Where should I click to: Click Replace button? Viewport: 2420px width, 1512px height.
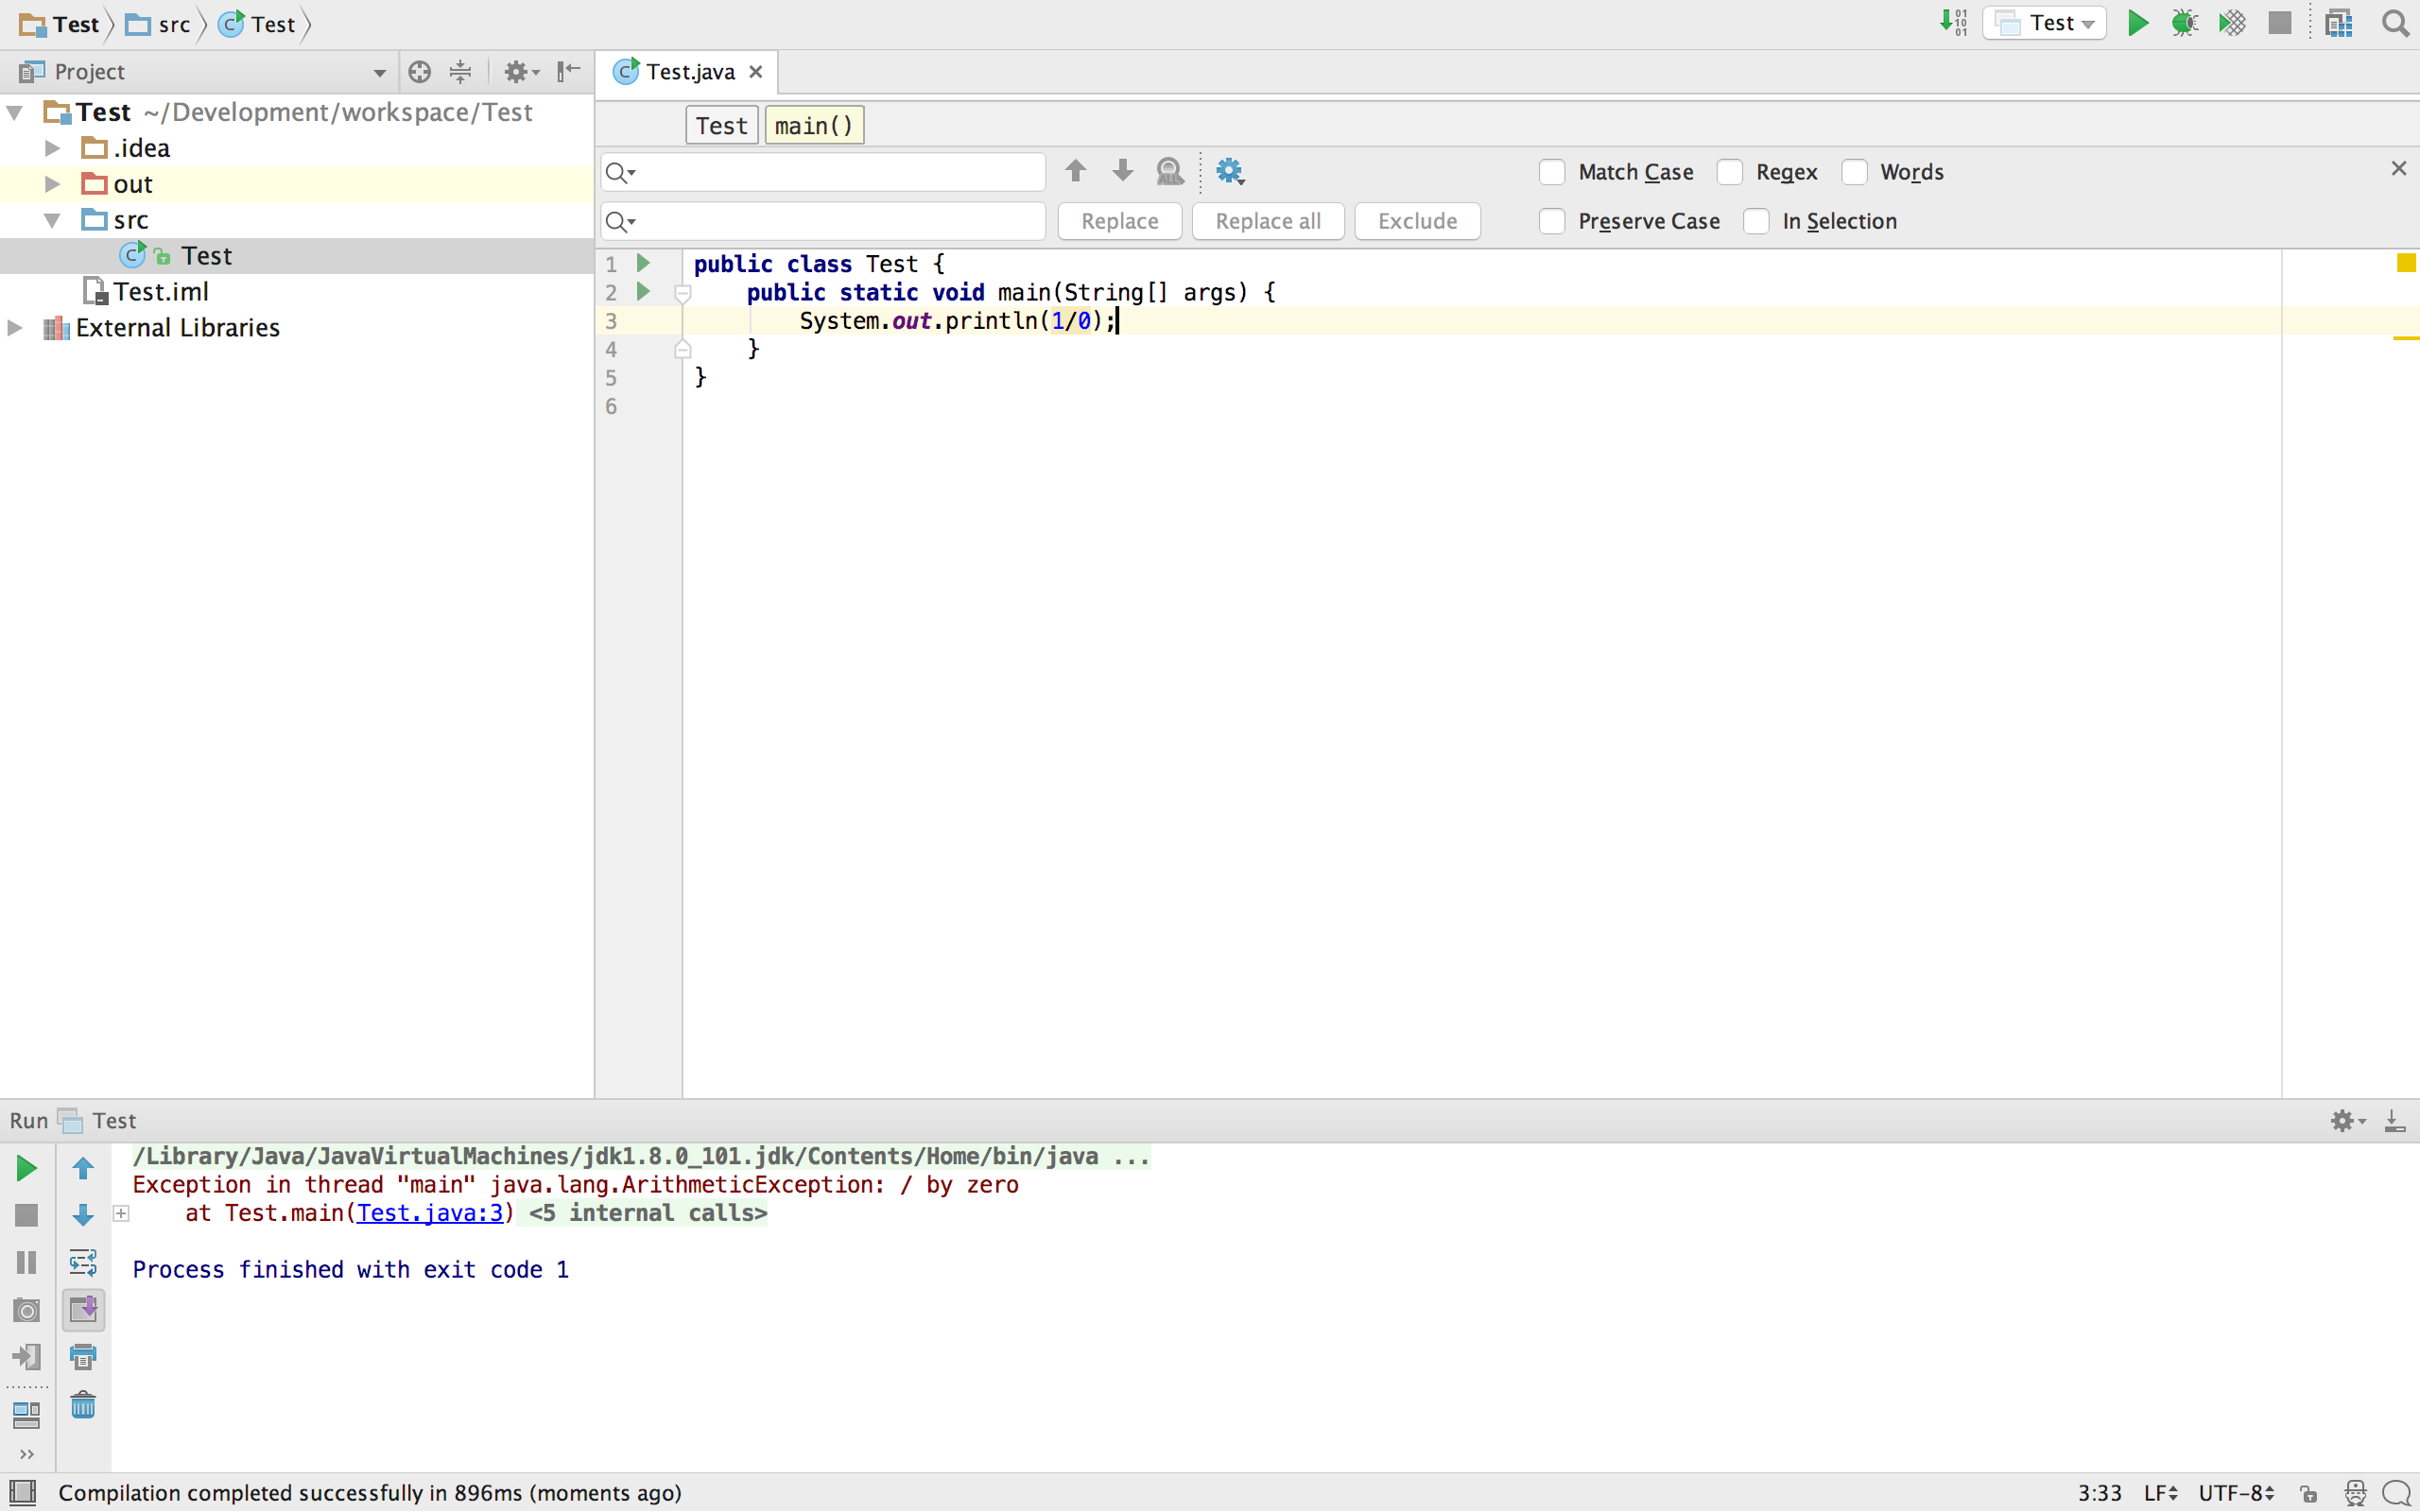(x=1120, y=221)
